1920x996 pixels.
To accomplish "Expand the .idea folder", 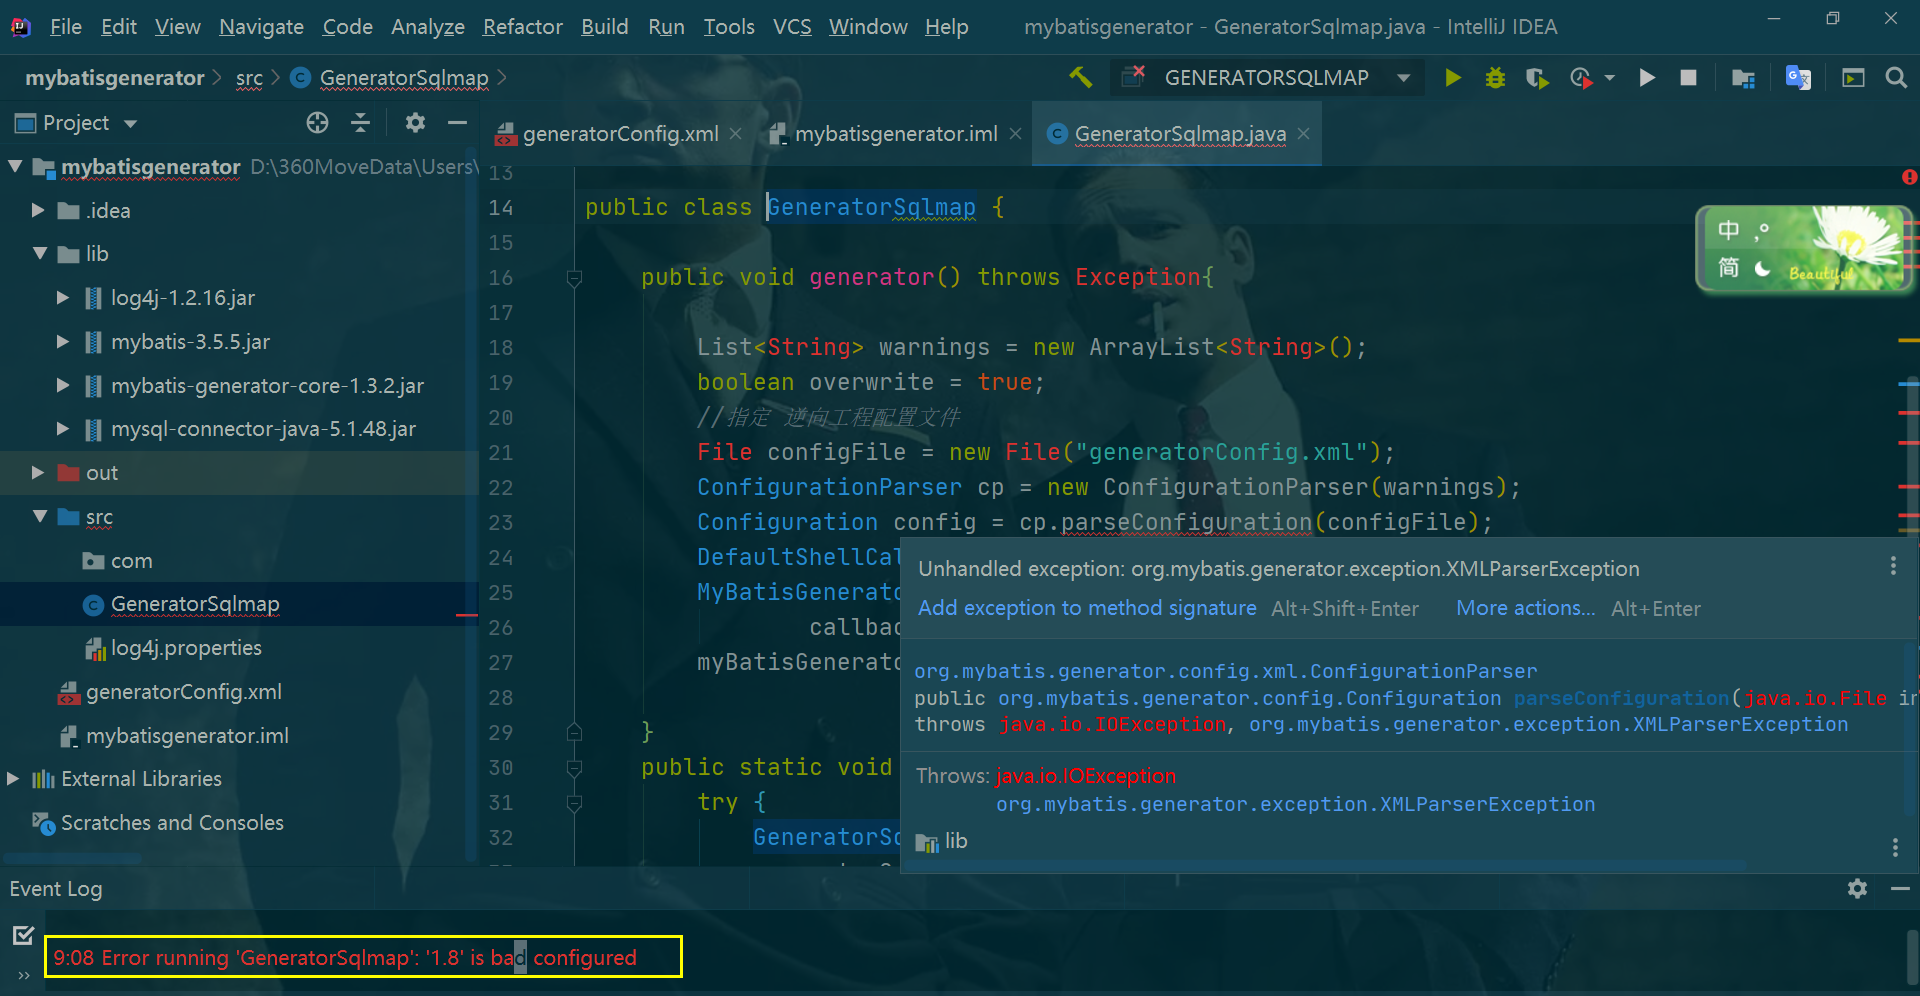I will click(x=38, y=210).
